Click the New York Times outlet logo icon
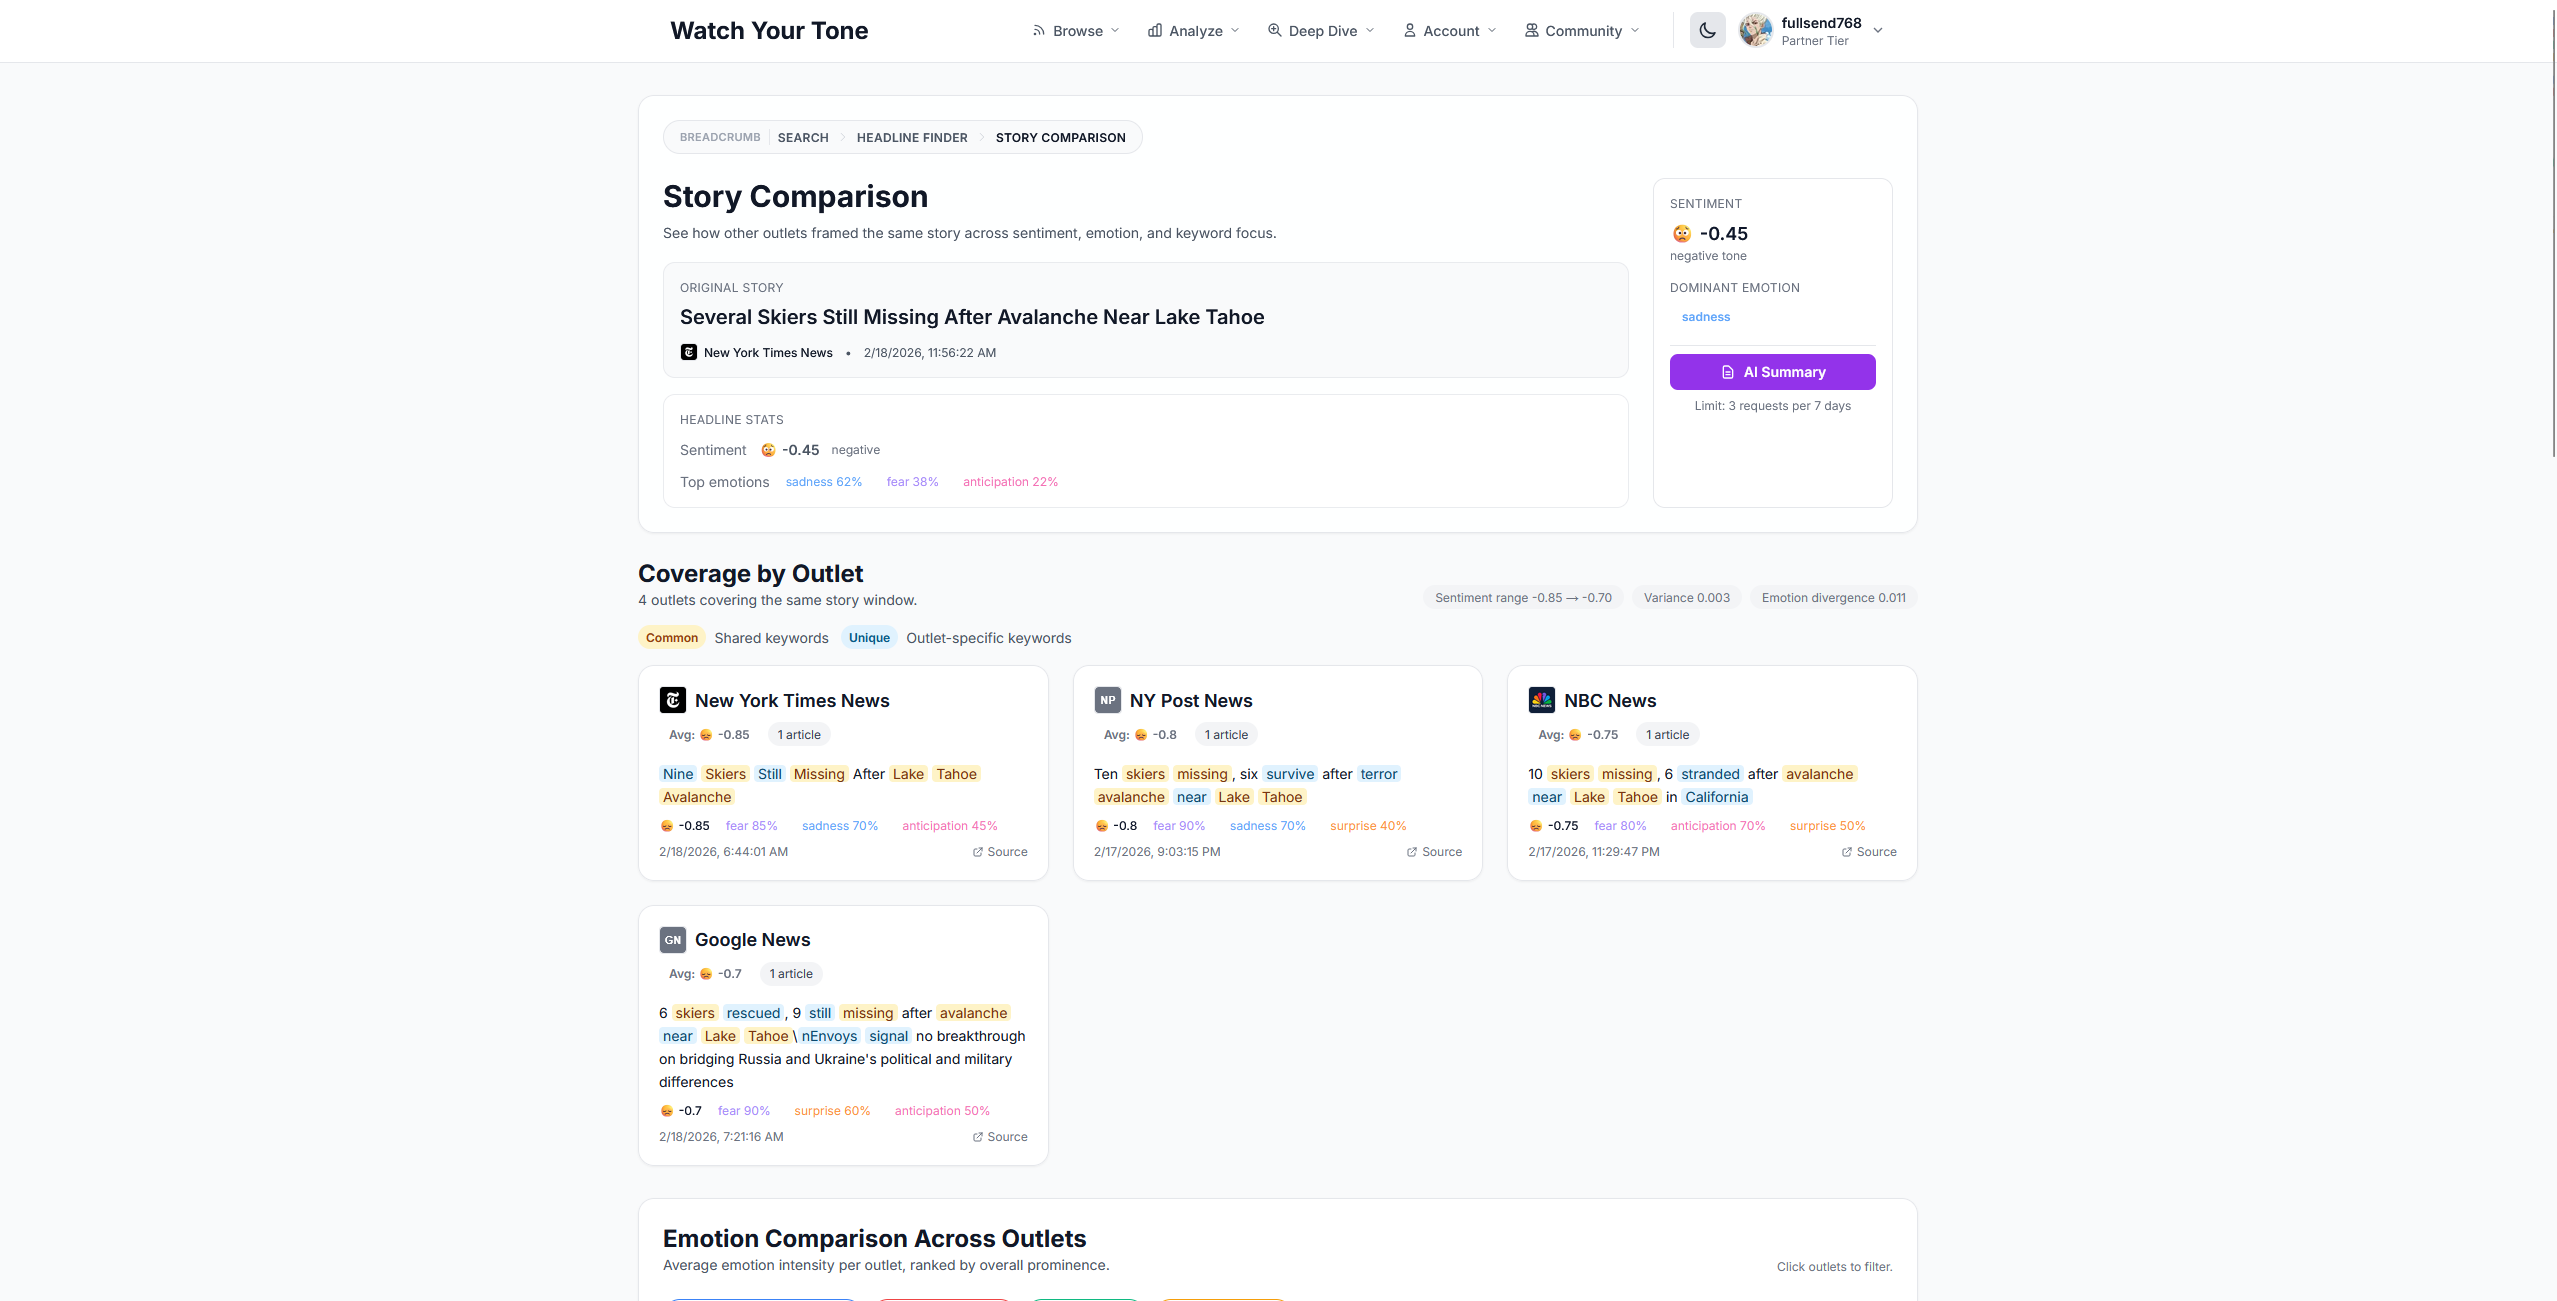2557x1301 pixels. (x=673, y=700)
